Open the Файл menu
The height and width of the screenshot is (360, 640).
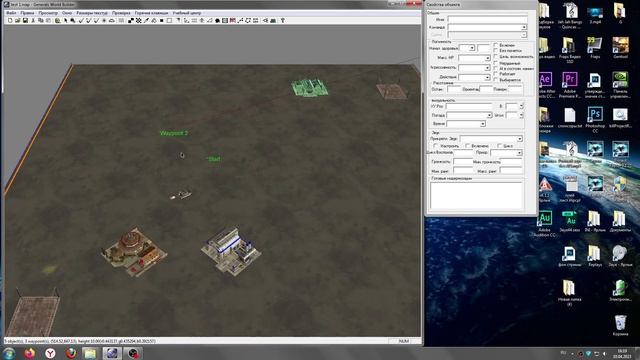[11, 13]
